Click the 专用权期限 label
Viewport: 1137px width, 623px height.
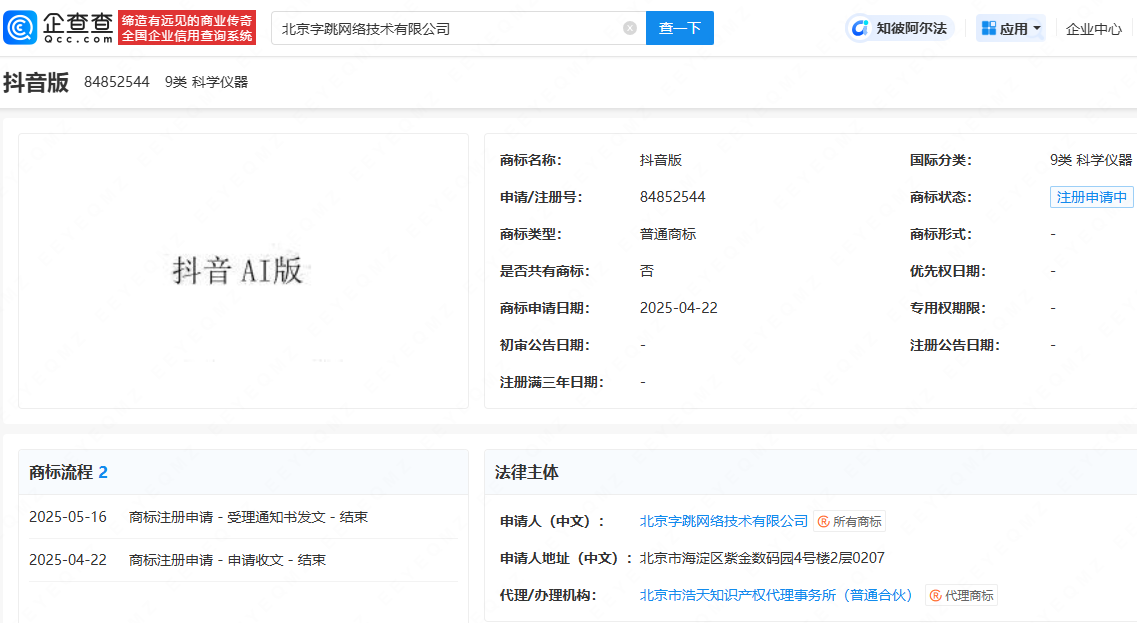coord(948,308)
